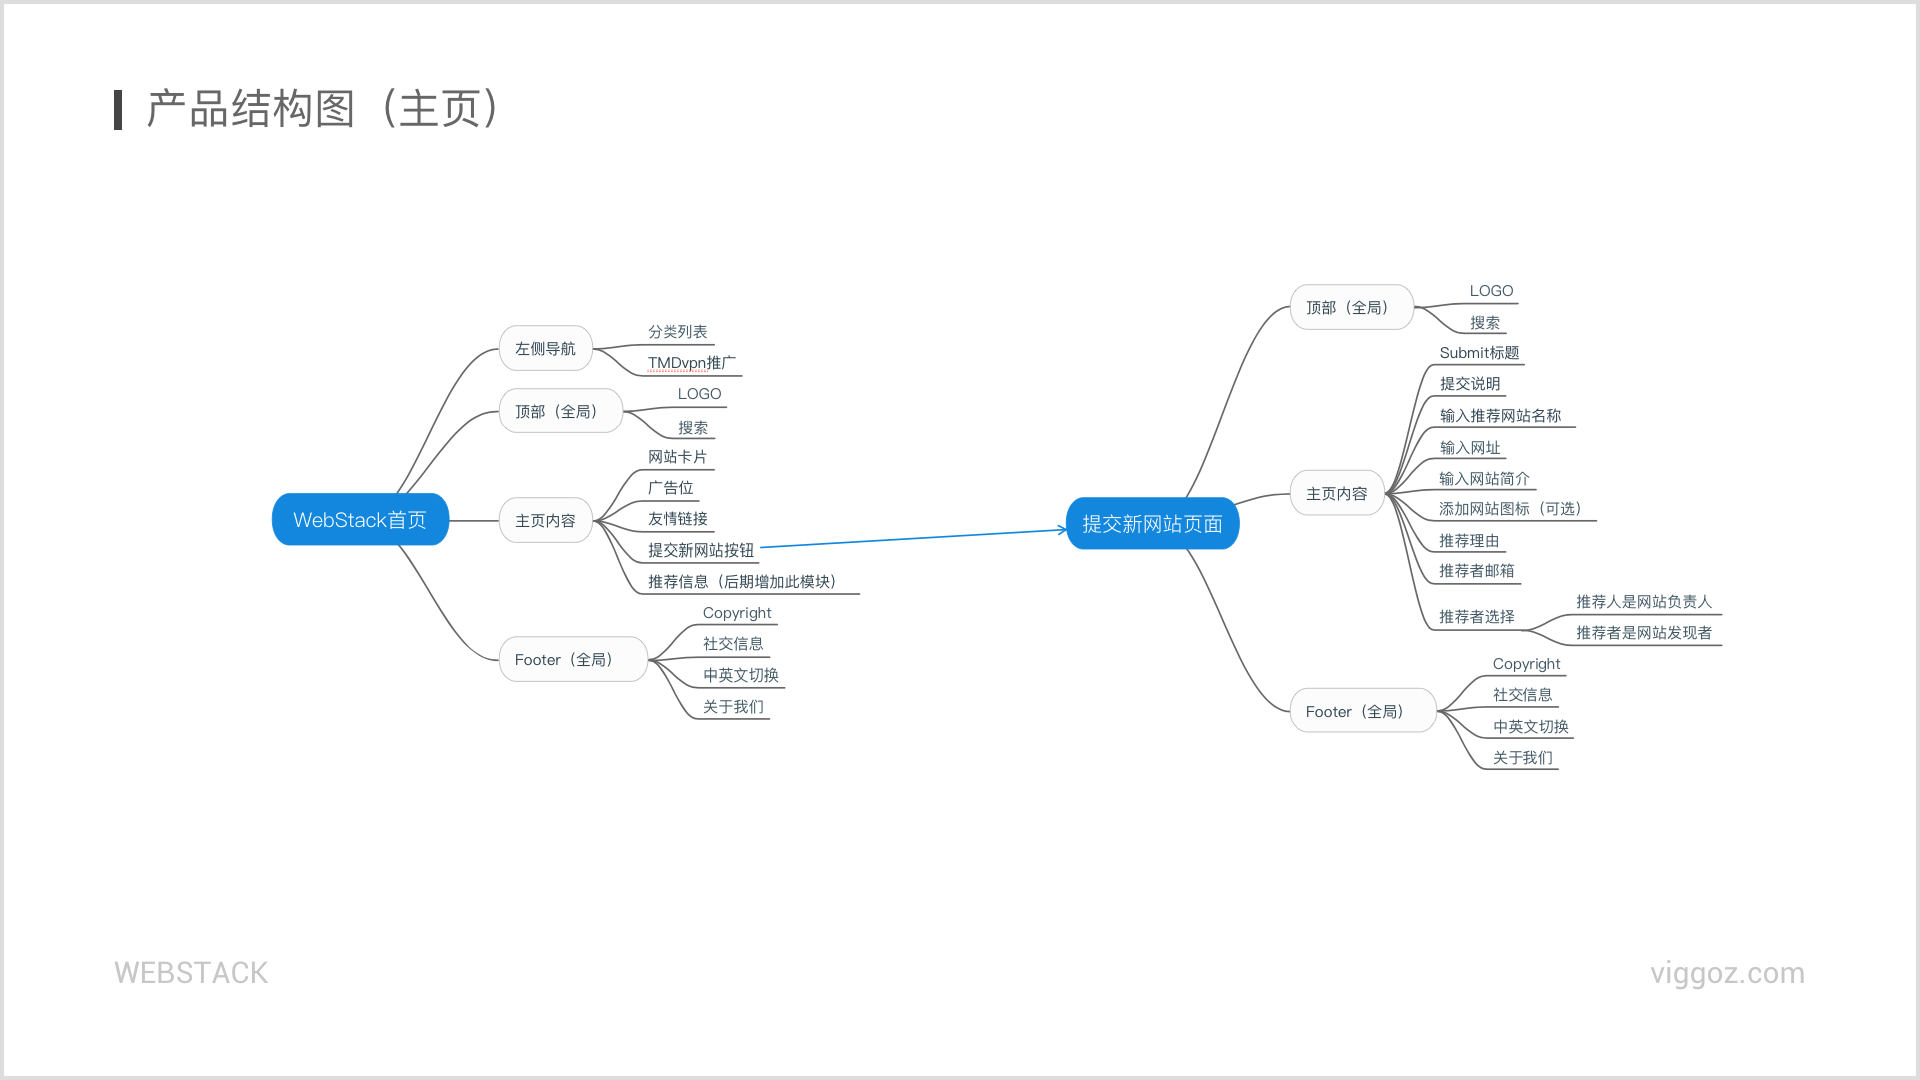Click the 推荐信息（后期增加此模块） leaf
Viewport: 1920px width, 1080px height.
(744, 582)
